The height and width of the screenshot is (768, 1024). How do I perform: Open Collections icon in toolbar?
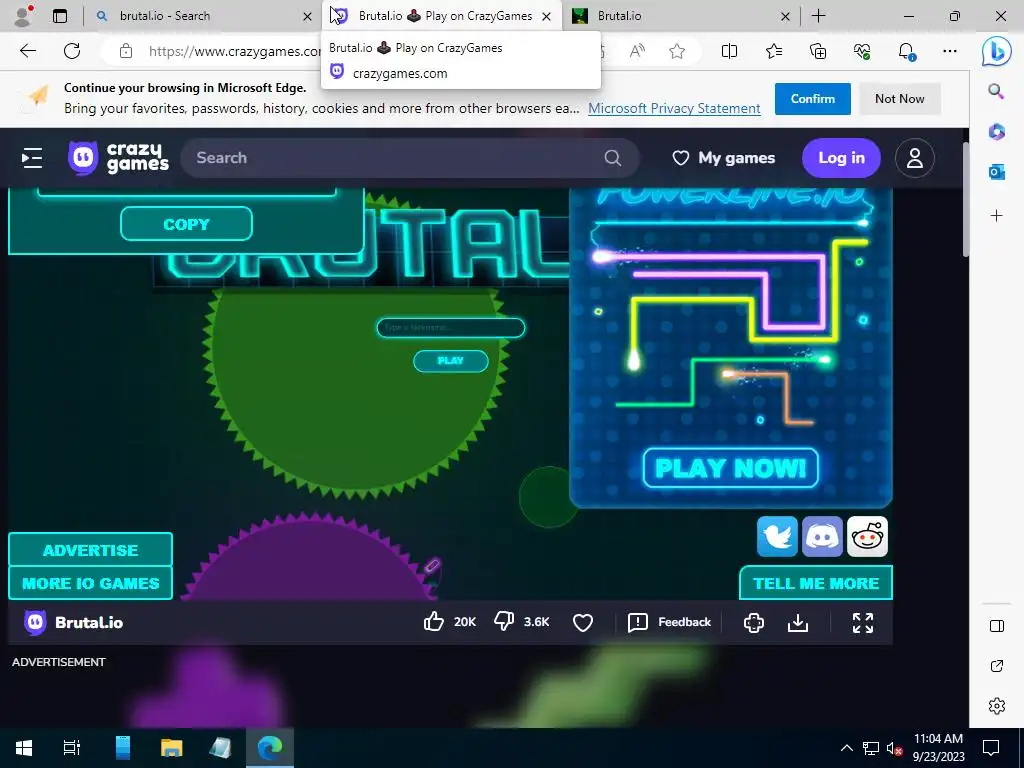coord(818,51)
